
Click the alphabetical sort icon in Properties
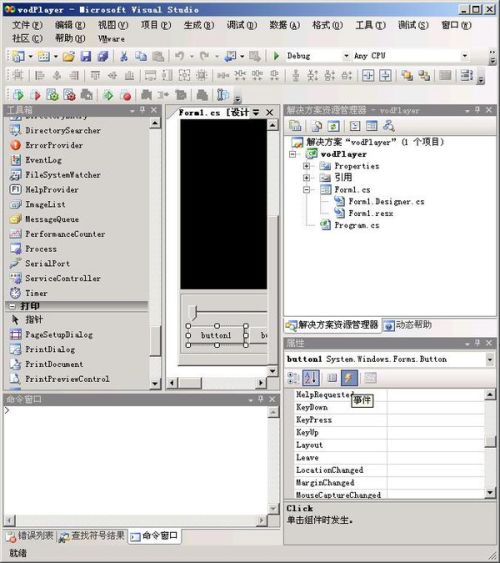[x=311, y=378]
